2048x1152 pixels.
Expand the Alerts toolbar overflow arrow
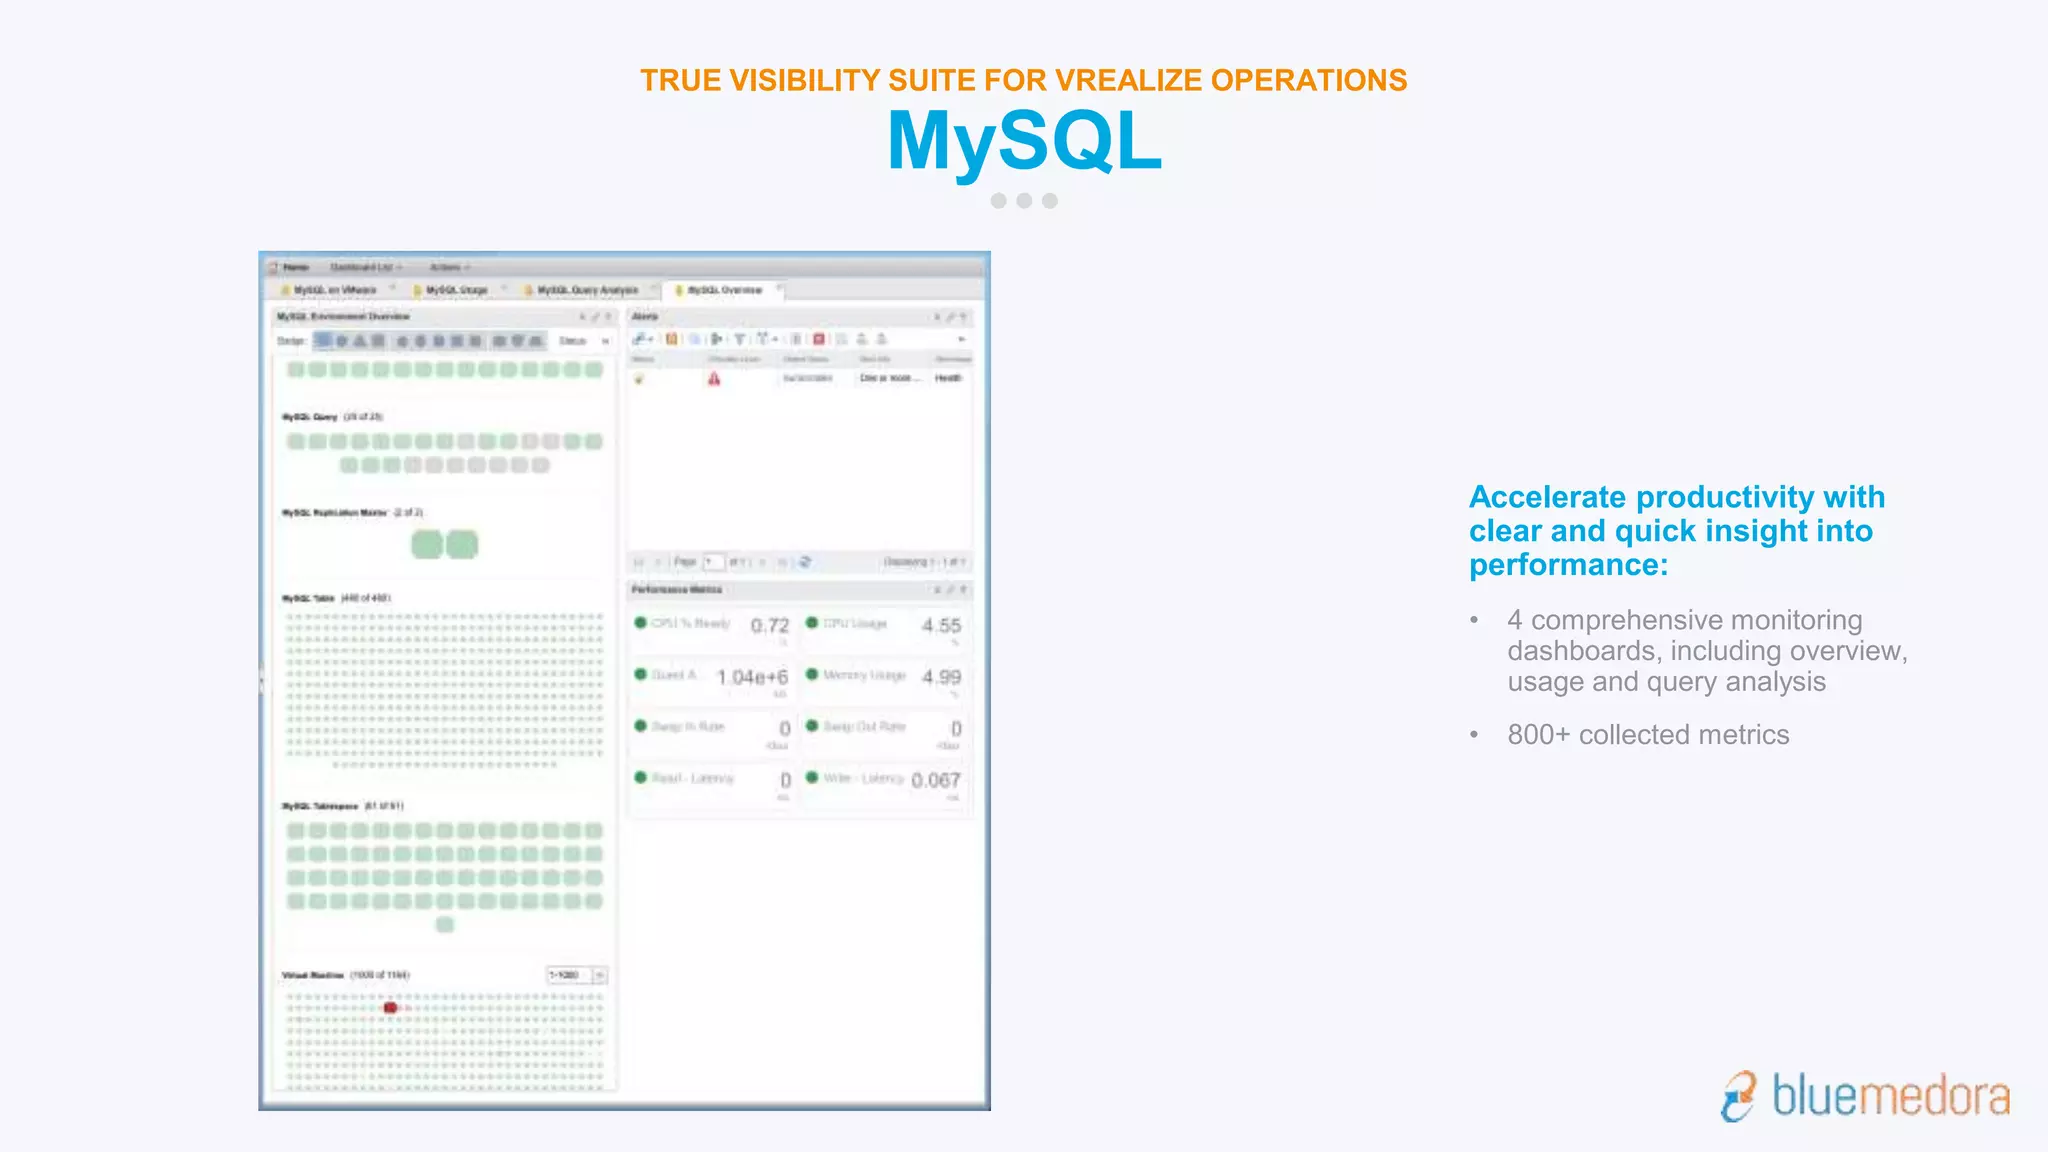tap(961, 340)
